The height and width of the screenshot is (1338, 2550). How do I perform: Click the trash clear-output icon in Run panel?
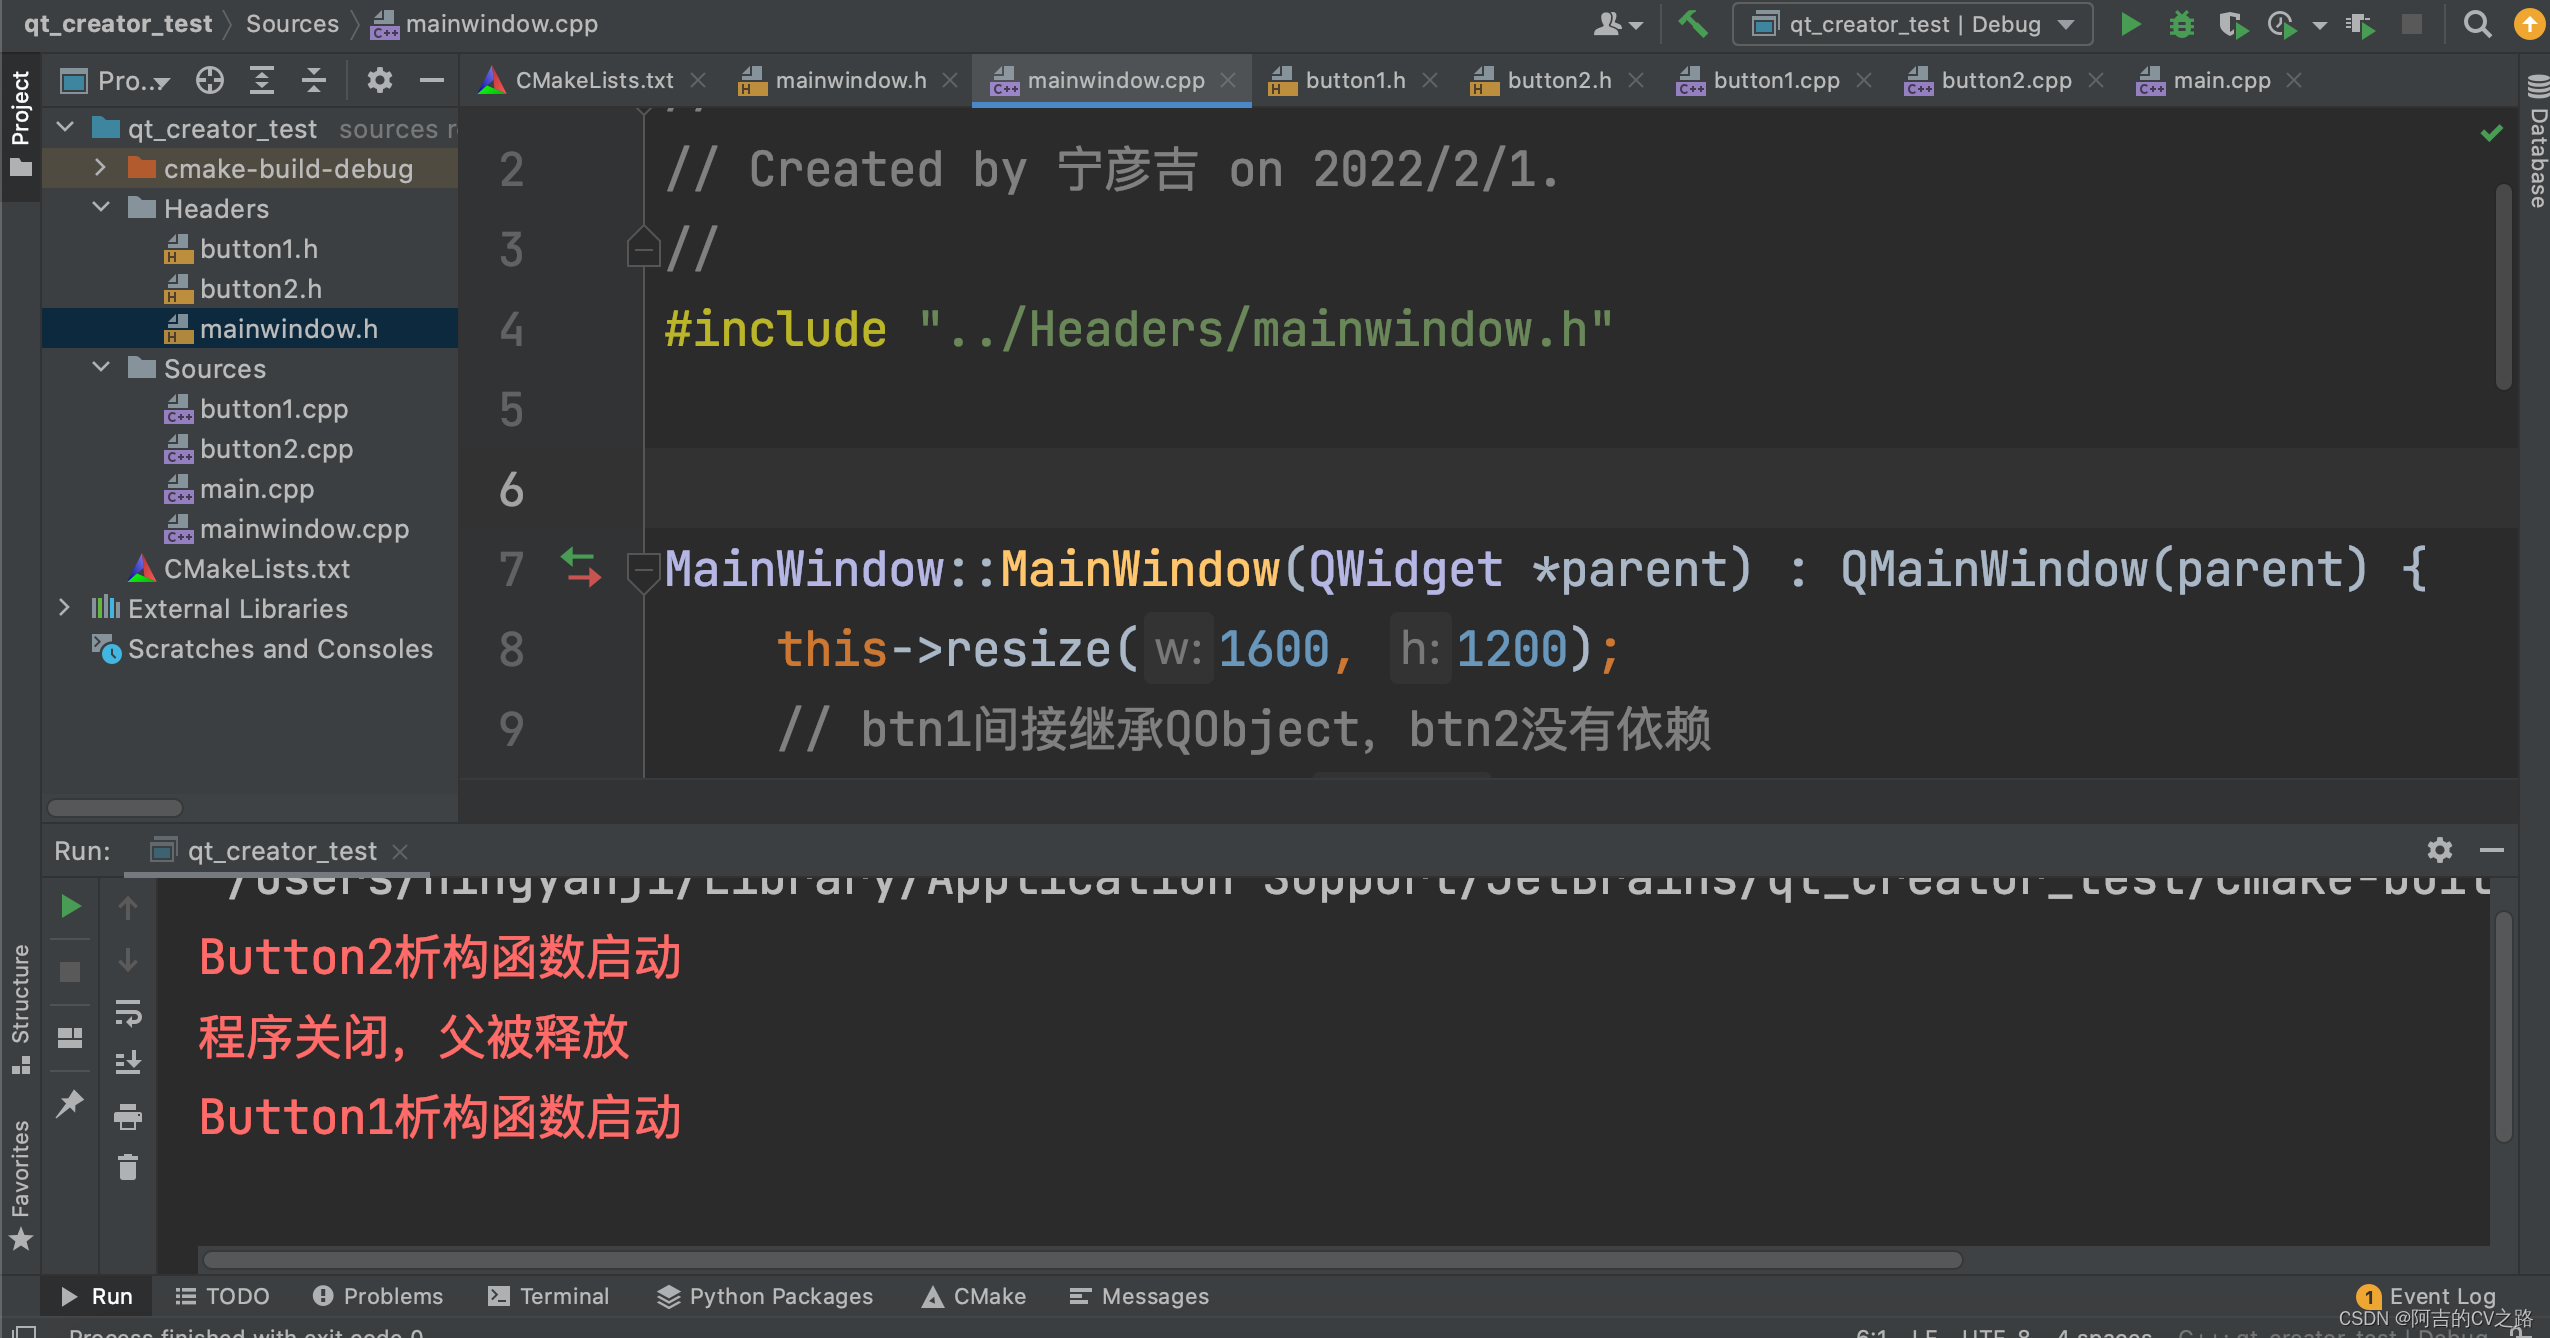click(x=128, y=1167)
